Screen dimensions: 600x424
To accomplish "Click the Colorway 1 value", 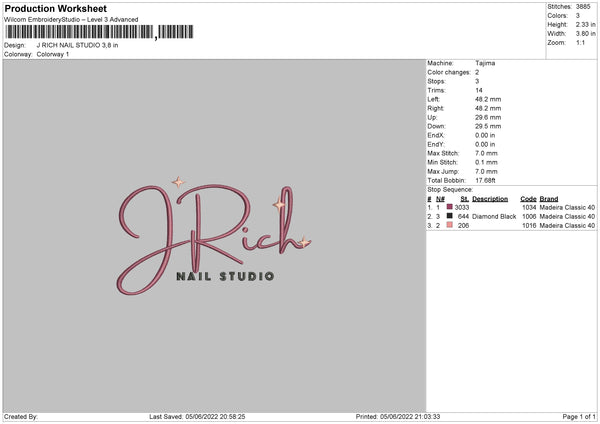I will coord(53,54).
